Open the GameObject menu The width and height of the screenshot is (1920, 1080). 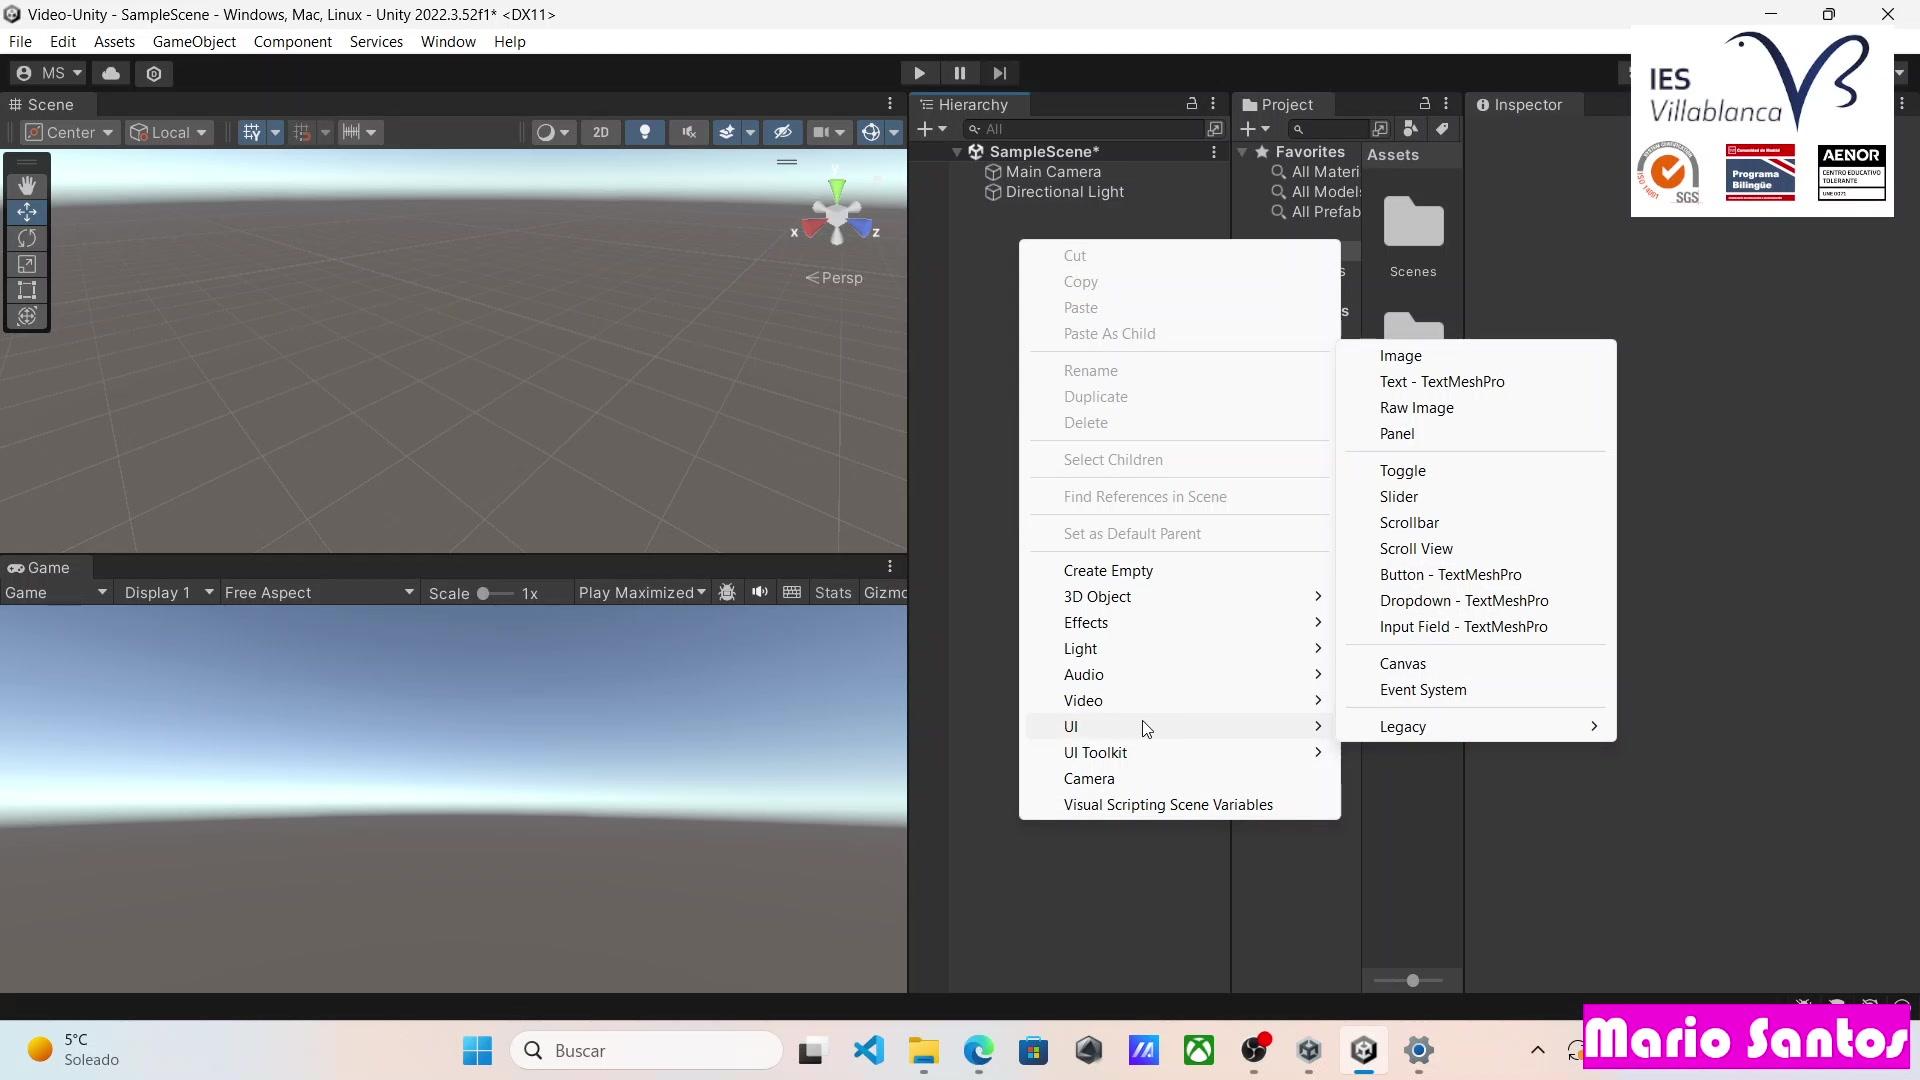194,42
